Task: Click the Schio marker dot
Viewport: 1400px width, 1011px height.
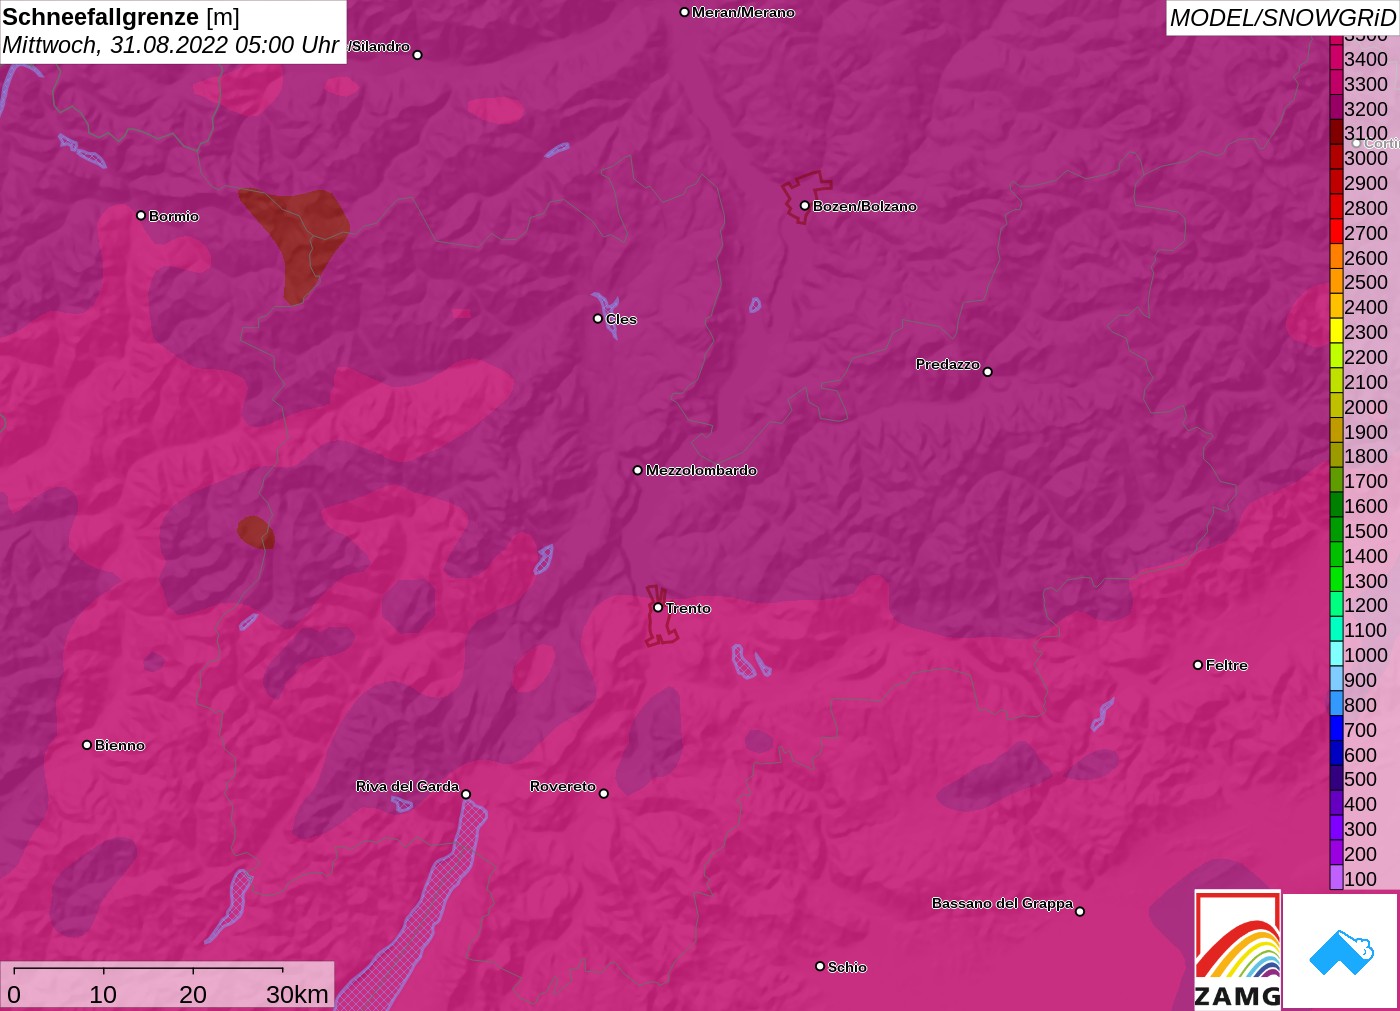Action: pyautogui.click(x=820, y=966)
